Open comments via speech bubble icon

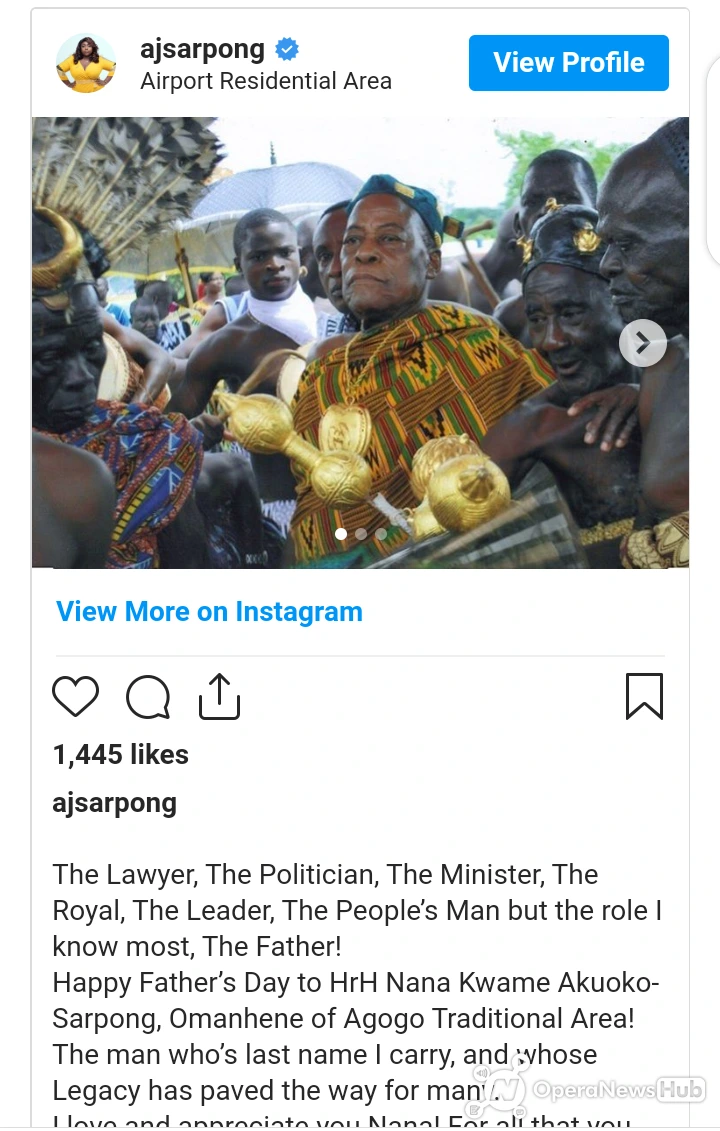tap(148, 697)
